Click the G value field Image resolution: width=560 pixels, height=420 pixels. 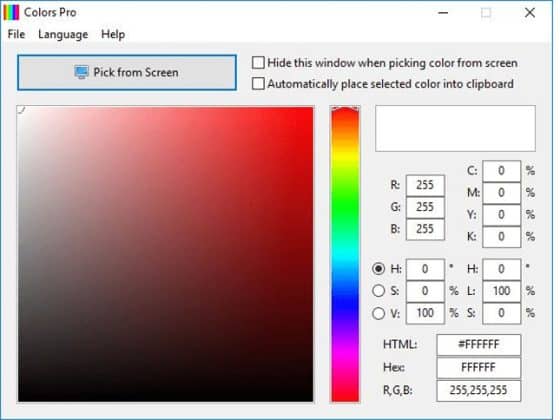coord(425,207)
